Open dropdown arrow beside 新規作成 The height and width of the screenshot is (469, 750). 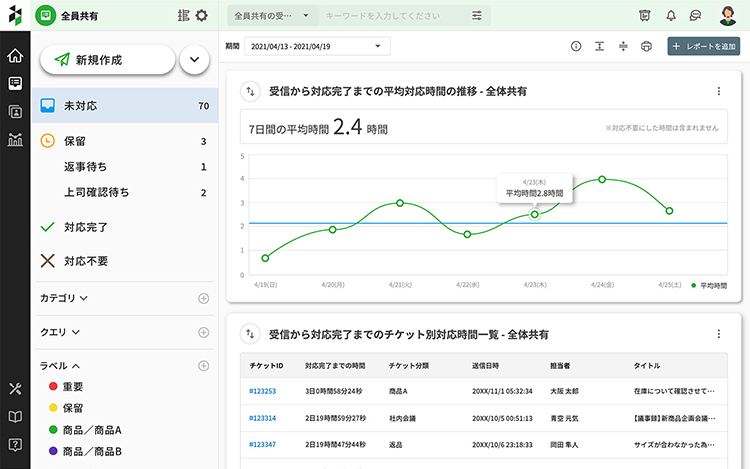tap(194, 60)
